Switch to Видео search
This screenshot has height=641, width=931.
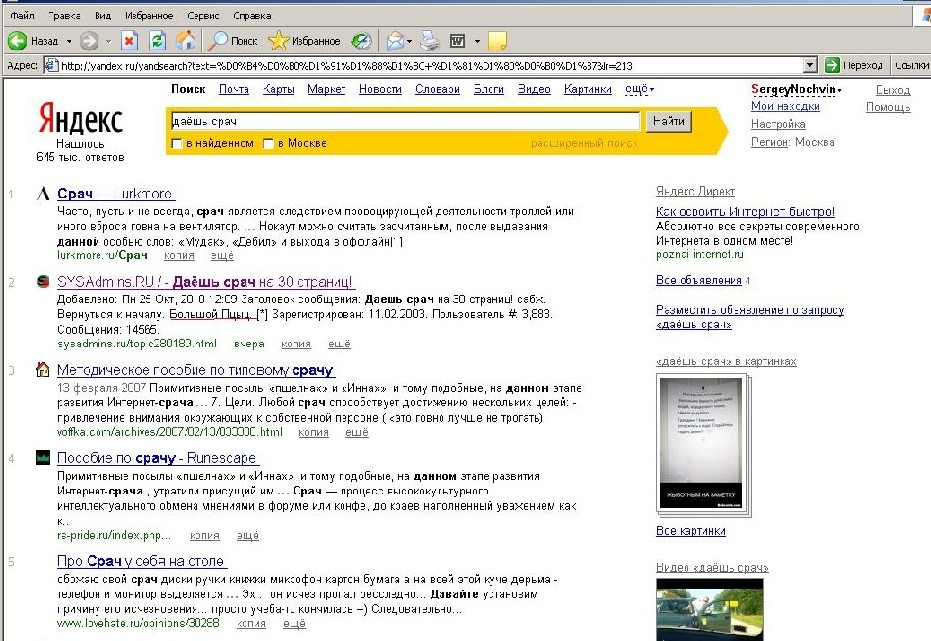coord(534,89)
